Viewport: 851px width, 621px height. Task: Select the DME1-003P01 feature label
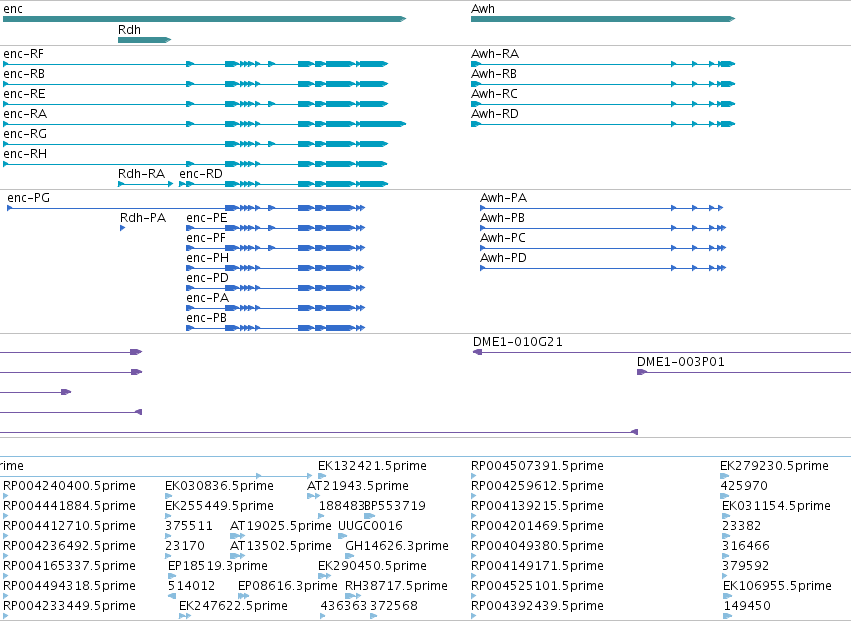click(x=681, y=362)
